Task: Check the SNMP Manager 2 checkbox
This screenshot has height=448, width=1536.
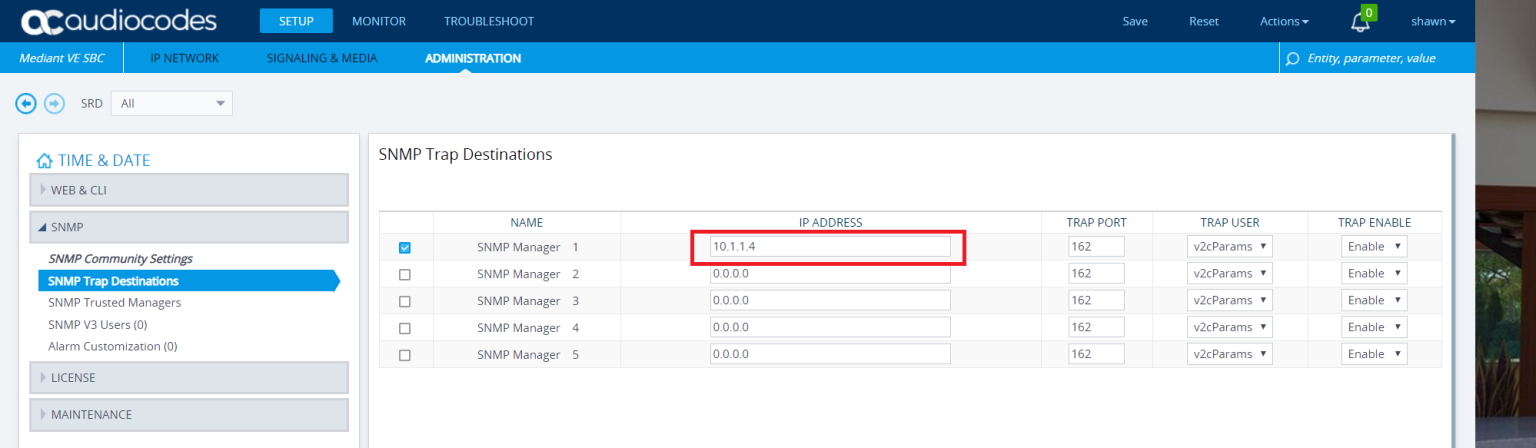Action: point(405,274)
